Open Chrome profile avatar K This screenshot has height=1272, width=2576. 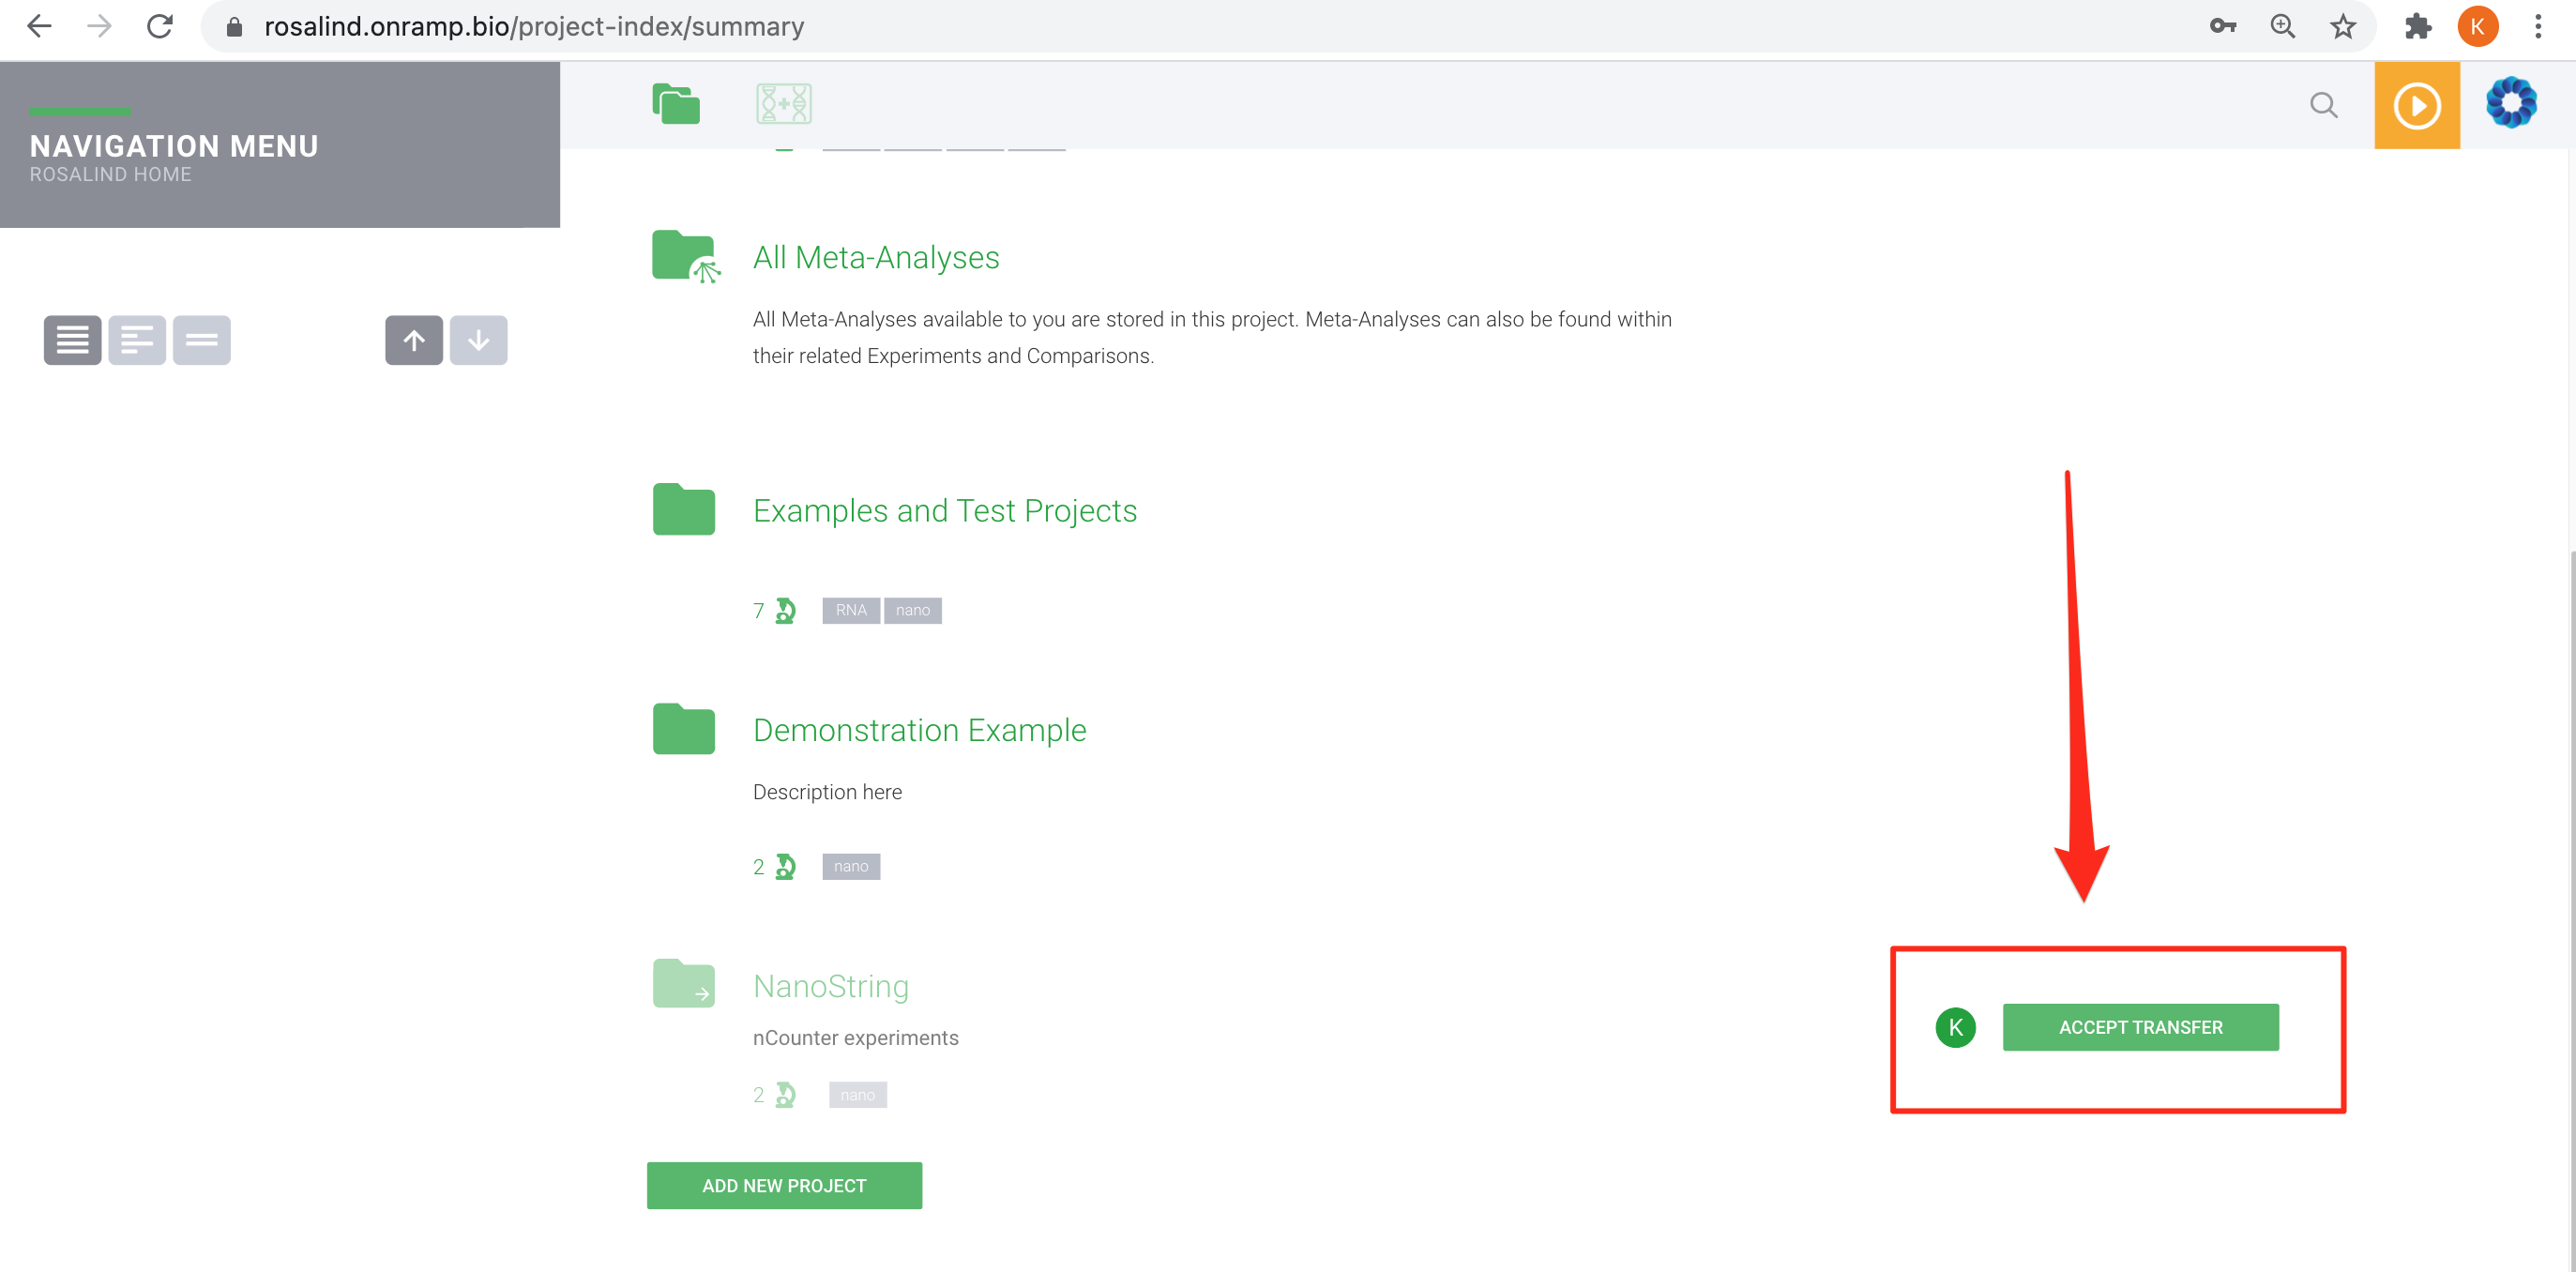2478,27
